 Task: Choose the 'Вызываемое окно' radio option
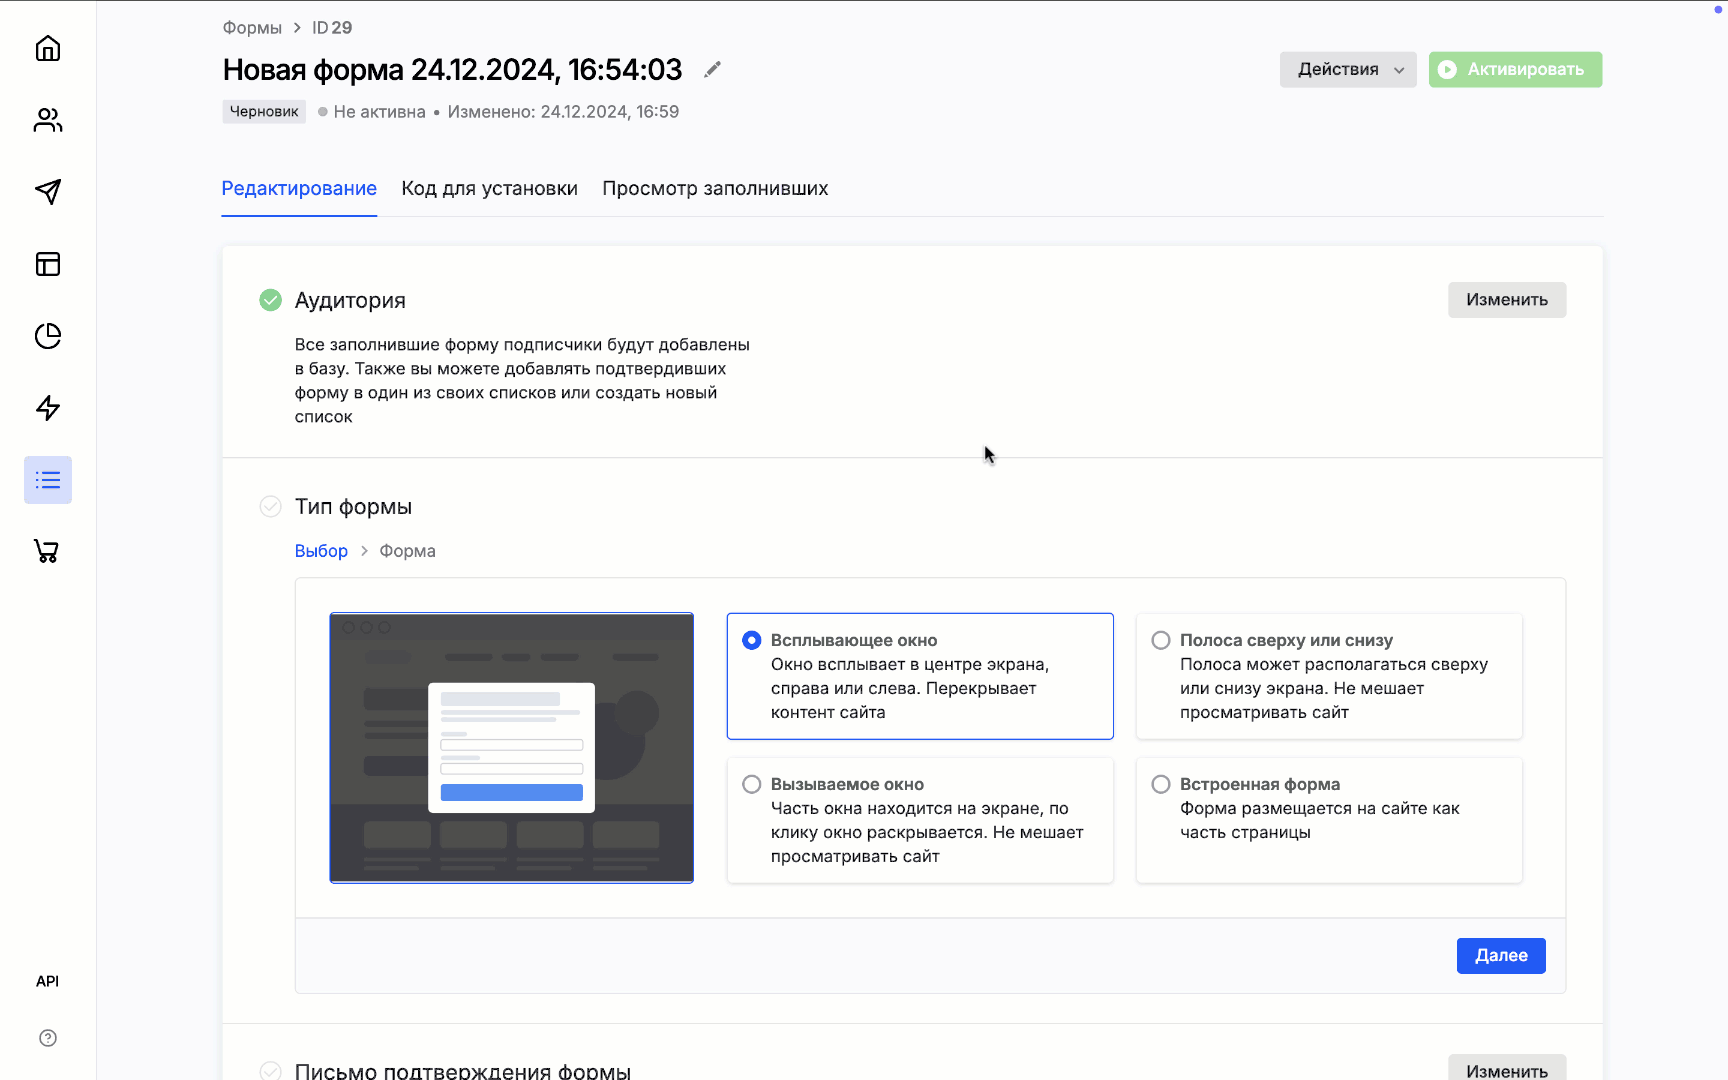752,784
